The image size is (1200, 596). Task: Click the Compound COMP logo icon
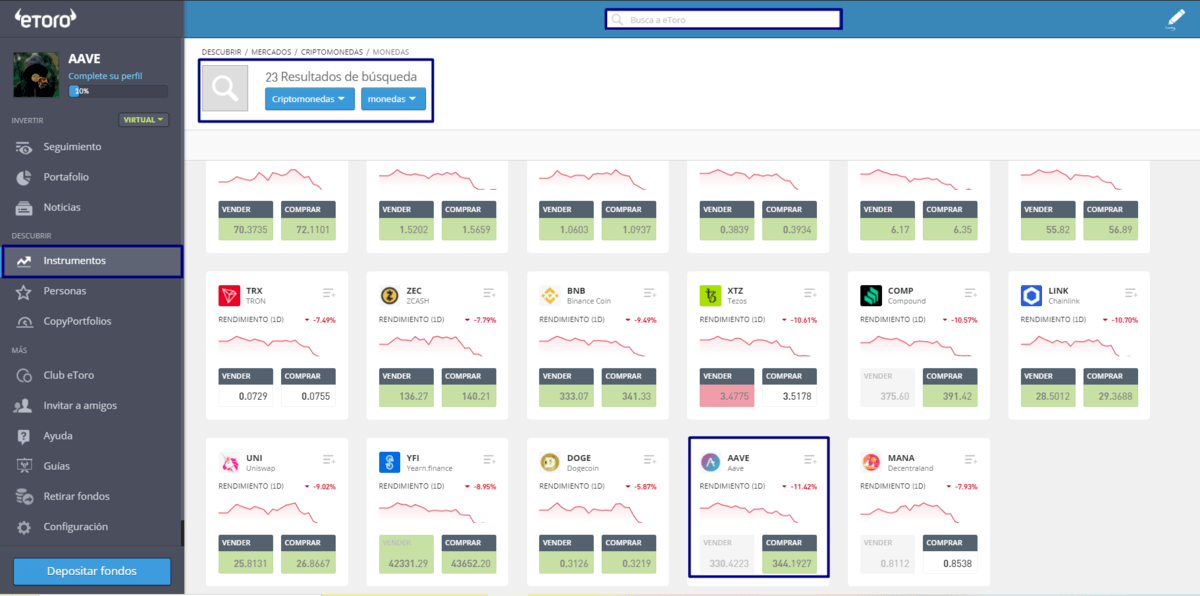pyautogui.click(x=871, y=296)
